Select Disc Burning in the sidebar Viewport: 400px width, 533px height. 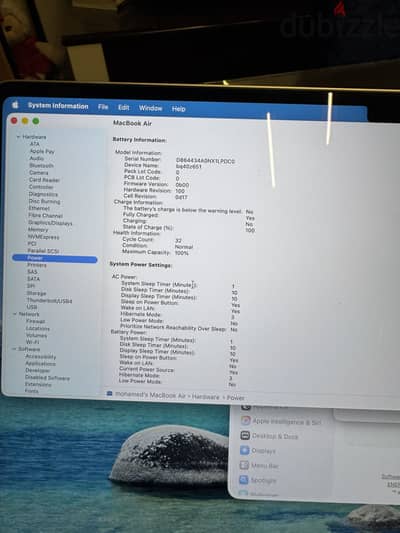coord(44,201)
